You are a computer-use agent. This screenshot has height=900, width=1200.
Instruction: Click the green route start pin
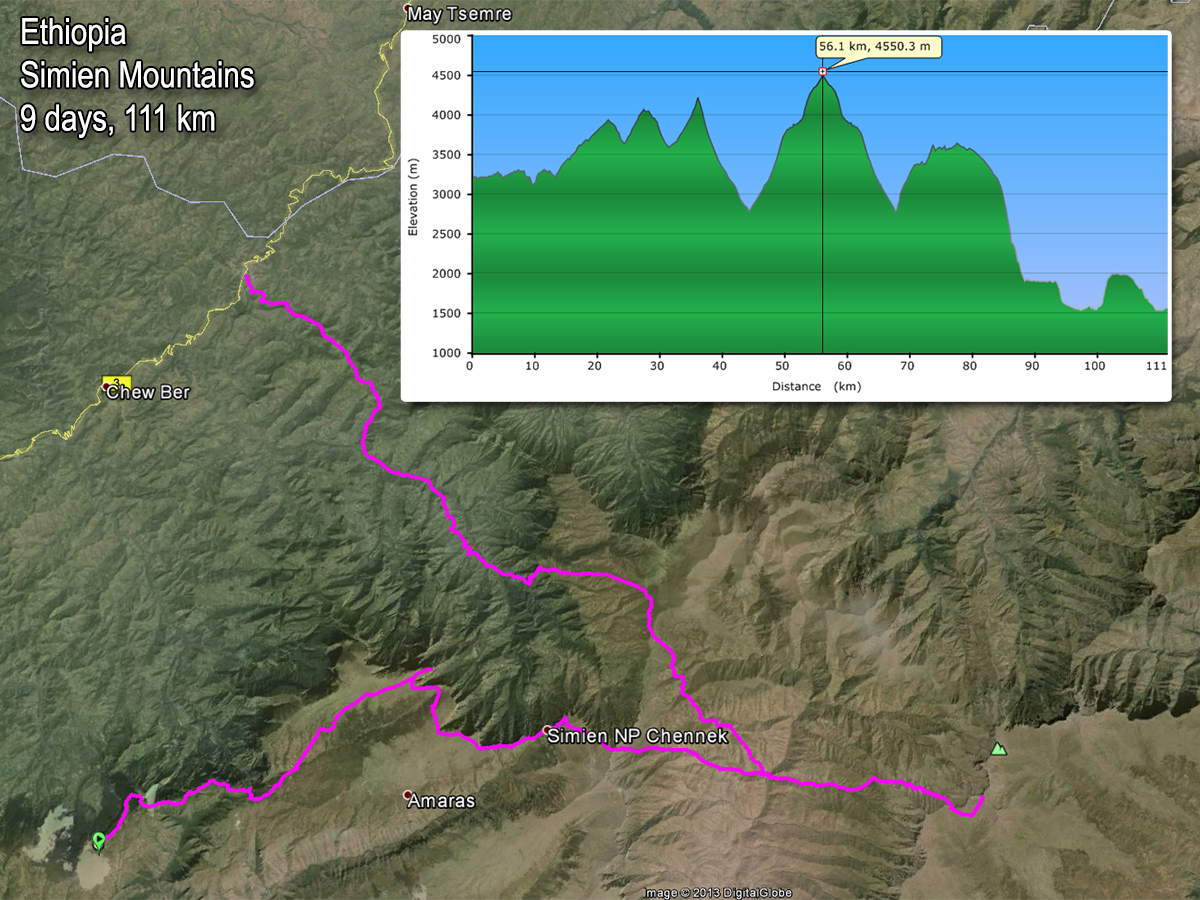tap(98, 840)
